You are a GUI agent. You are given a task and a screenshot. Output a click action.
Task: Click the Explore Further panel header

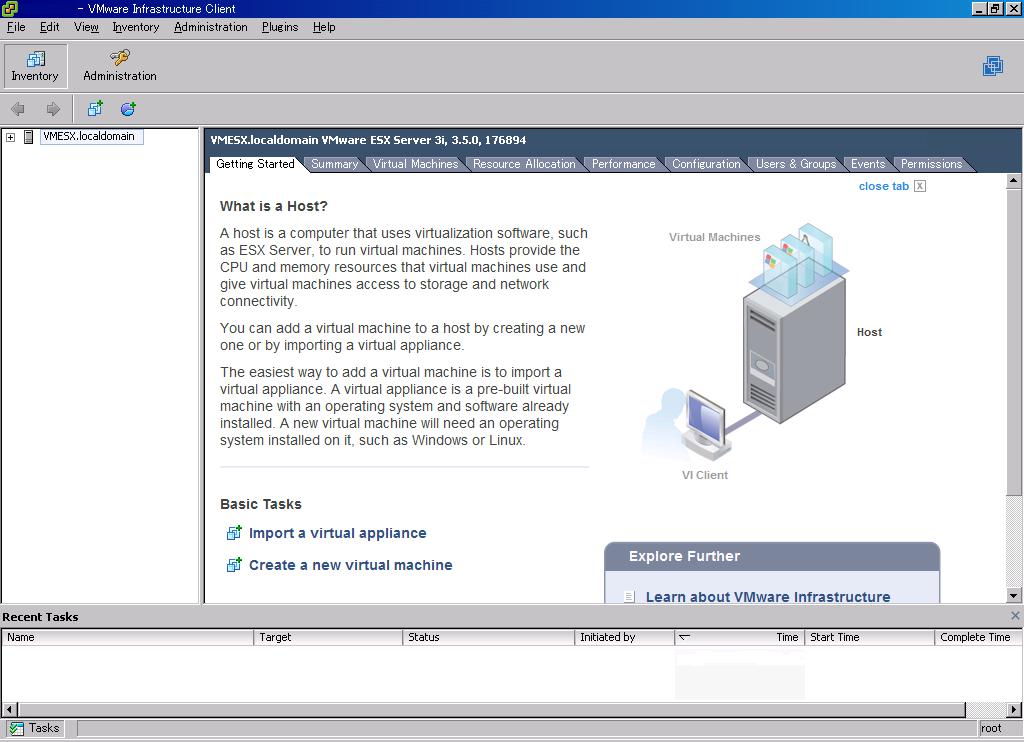[x=772, y=556]
